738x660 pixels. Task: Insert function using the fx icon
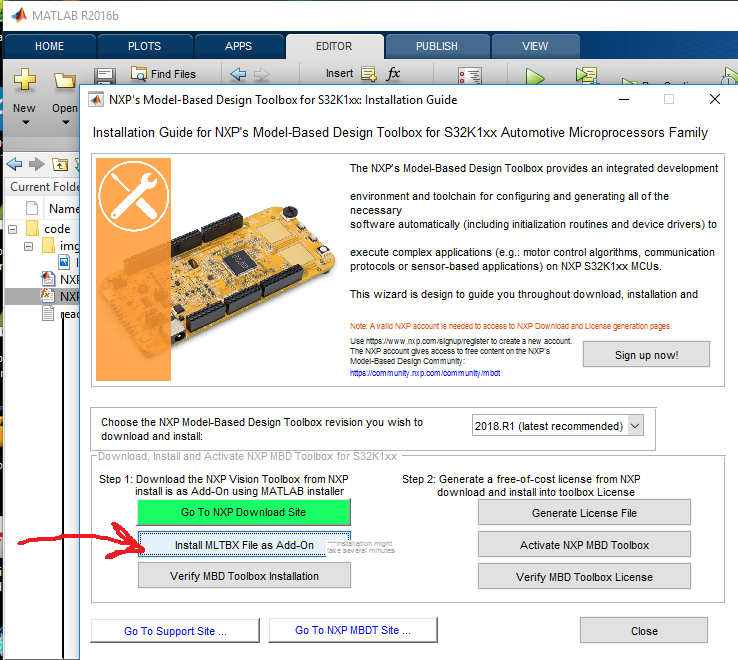[x=393, y=73]
